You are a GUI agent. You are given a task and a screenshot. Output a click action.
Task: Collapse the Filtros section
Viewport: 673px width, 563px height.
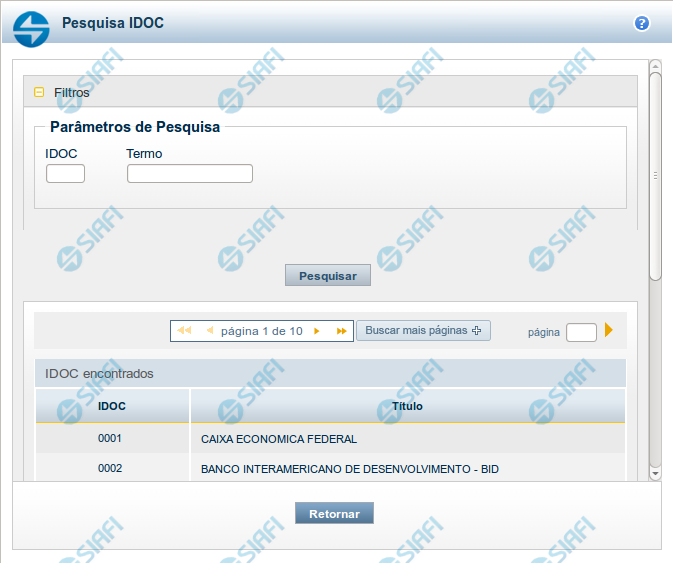pyautogui.click(x=39, y=92)
